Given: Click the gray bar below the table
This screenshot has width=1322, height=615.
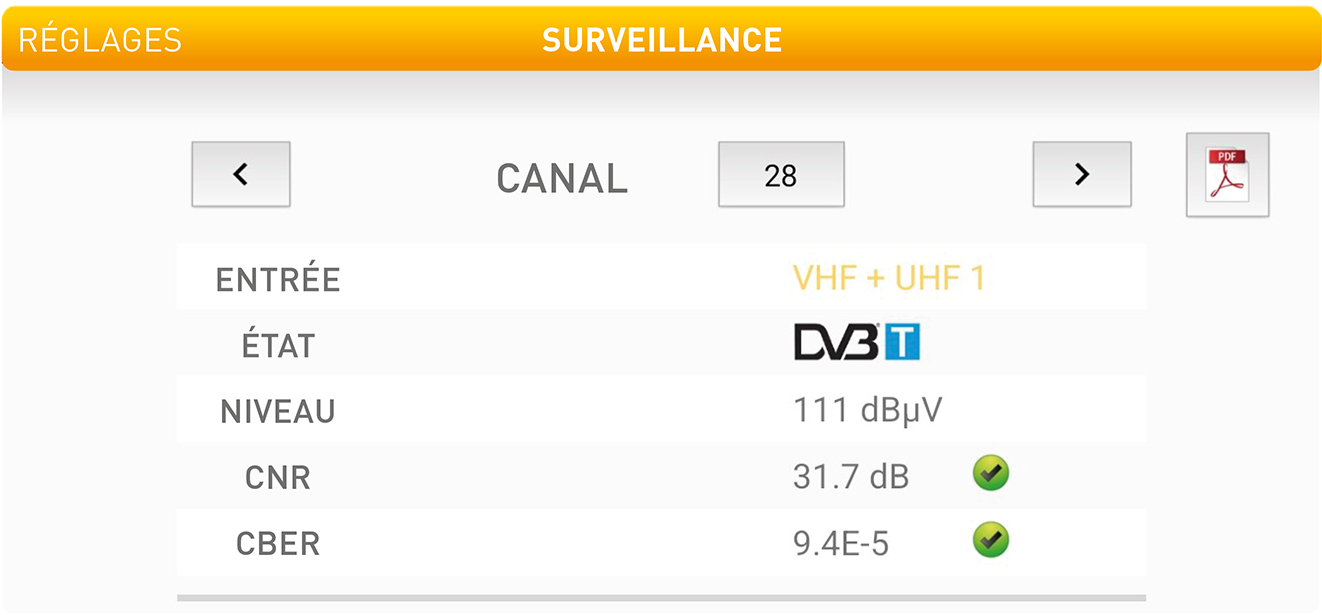Looking at the screenshot, I should coord(661,598).
